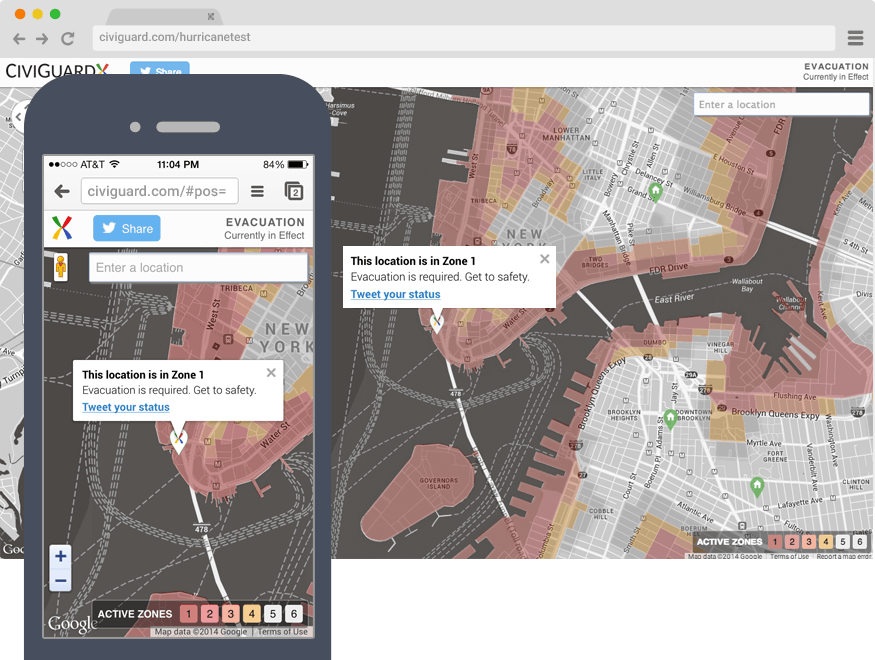The height and width of the screenshot is (660, 875).
Task: Select zone 5 swatch in desktop legend
Action: pyautogui.click(x=843, y=541)
